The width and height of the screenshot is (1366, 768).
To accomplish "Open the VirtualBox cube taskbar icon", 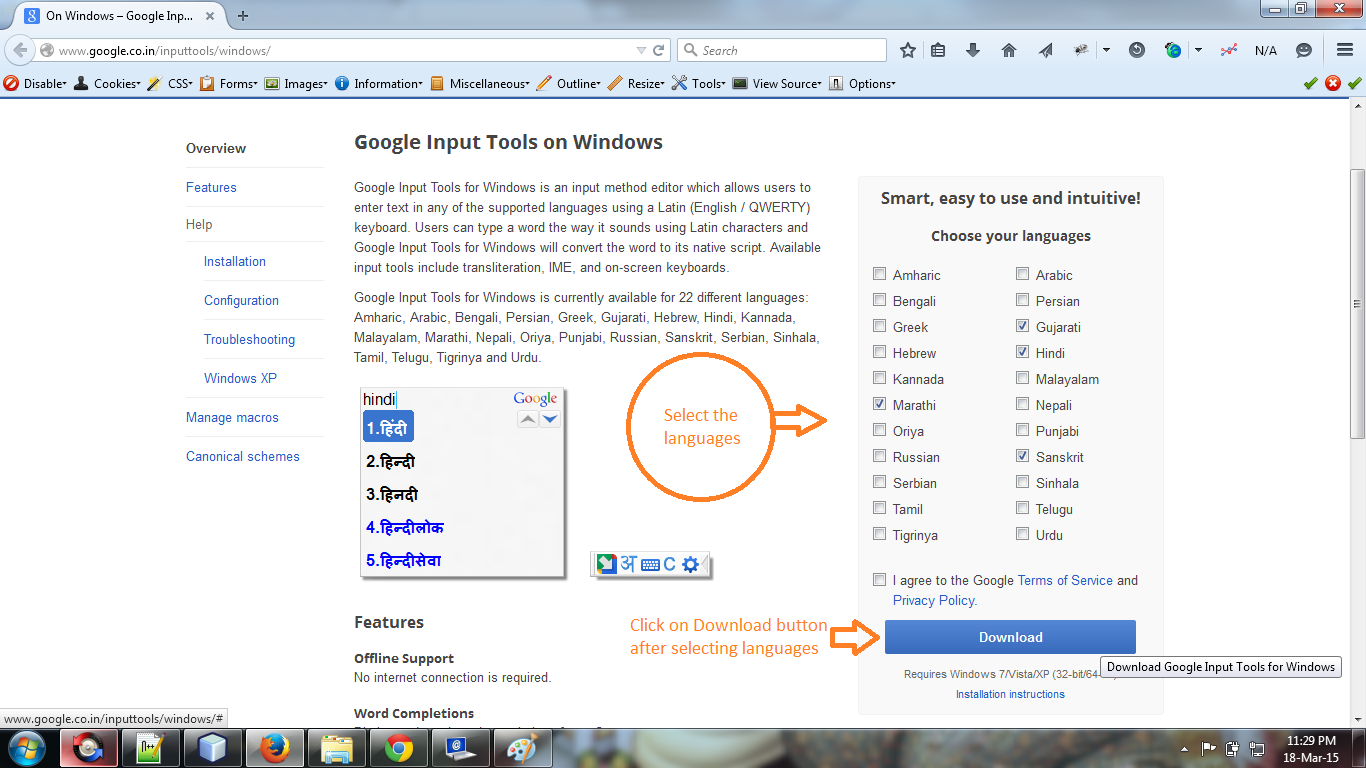I will (212, 748).
